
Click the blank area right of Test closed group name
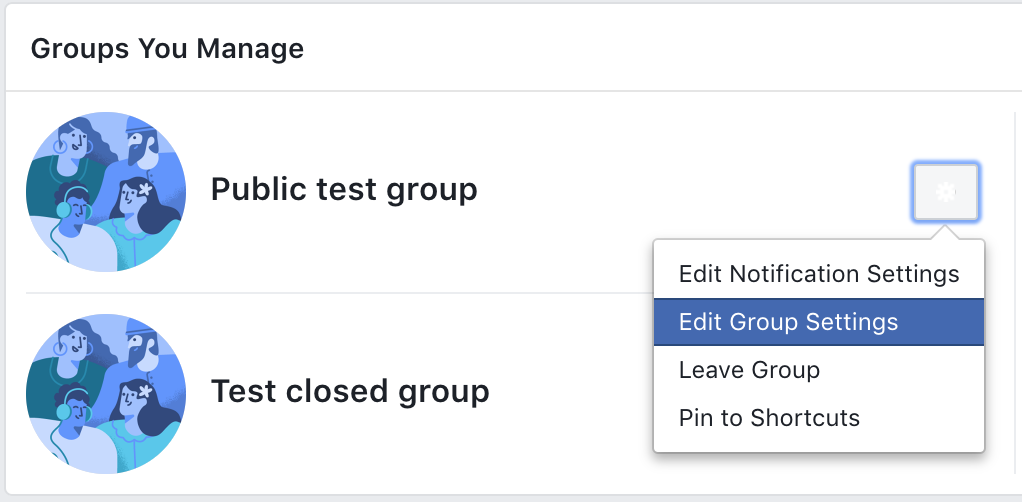click(x=570, y=392)
